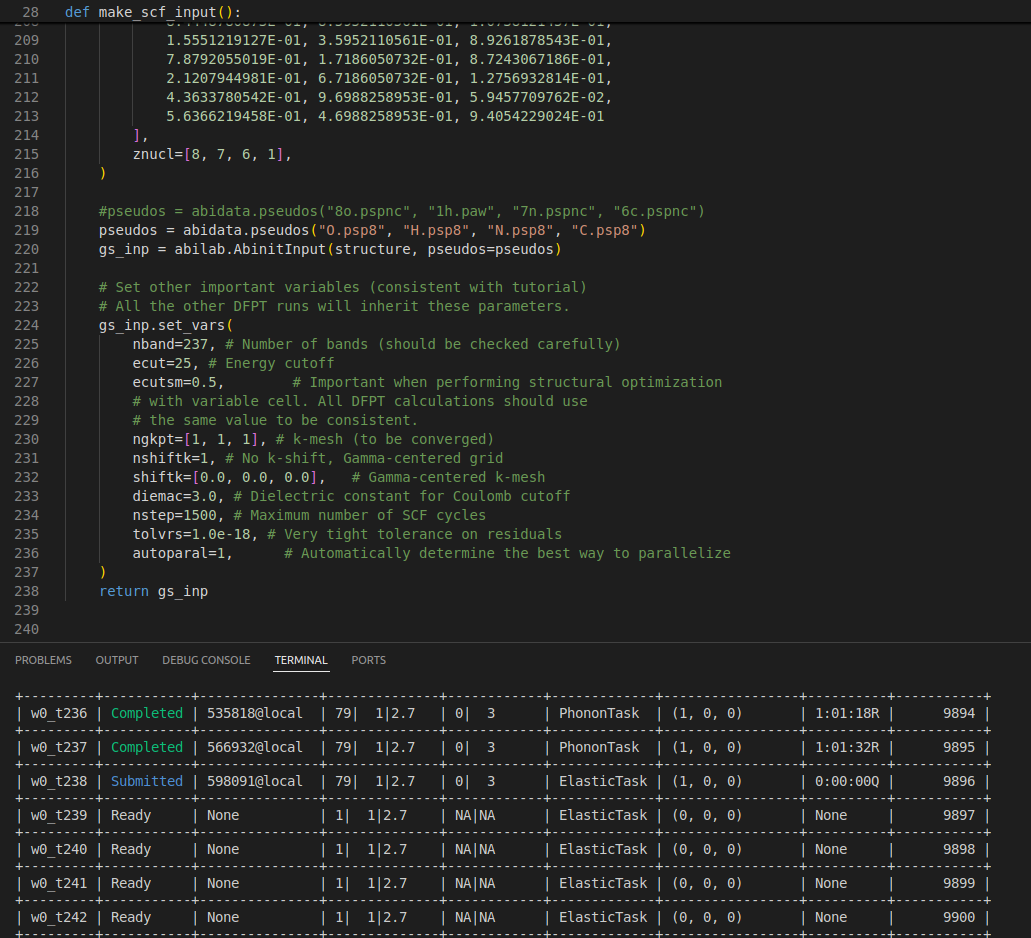Viewport: 1031px width, 938px height.
Task: Click line number 220 in the gutter
Action: tap(27, 249)
